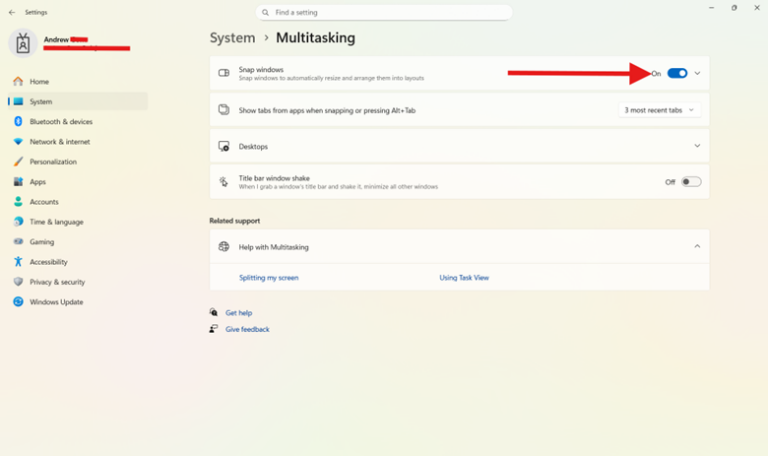Click the Title bar window shake label
Viewport: 768px width, 456px height.
[x=274, y=178]
